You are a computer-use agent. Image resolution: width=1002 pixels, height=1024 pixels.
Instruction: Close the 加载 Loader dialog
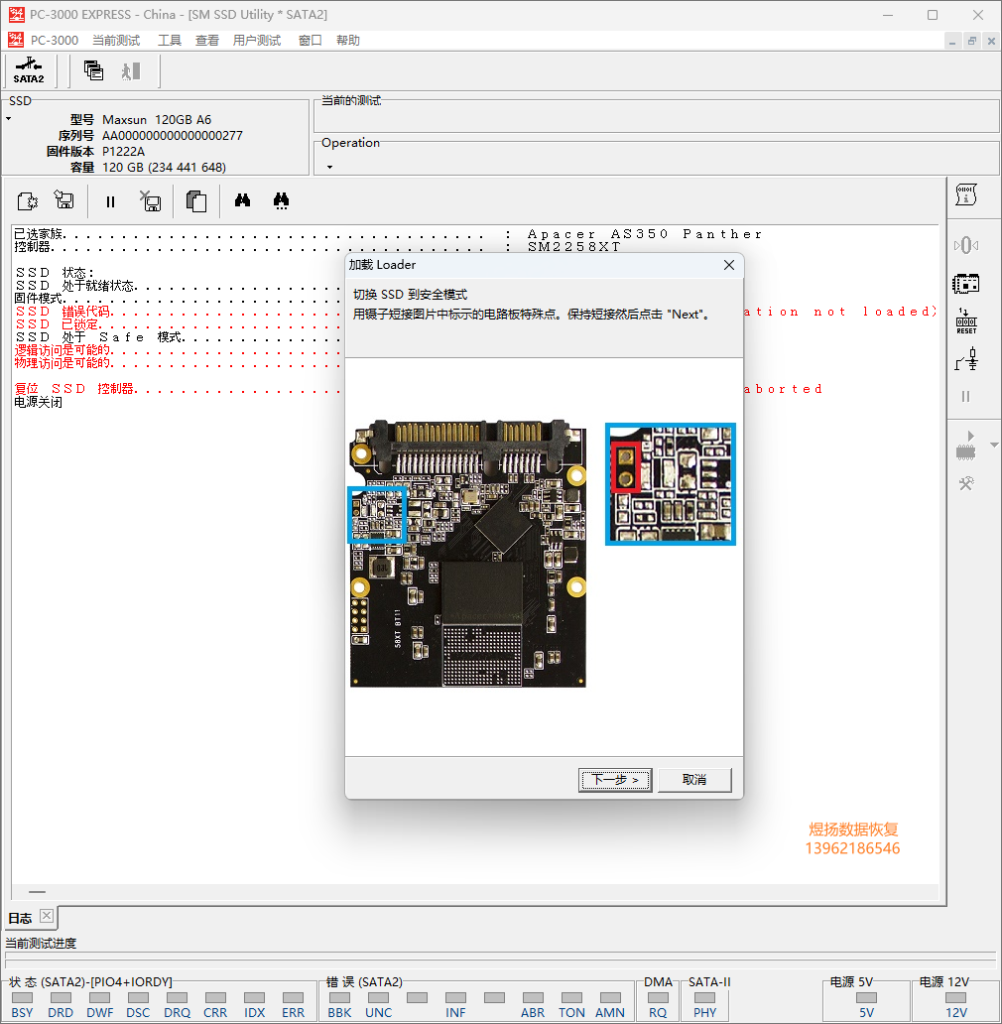pyautogui.click(x=729, y=265)
